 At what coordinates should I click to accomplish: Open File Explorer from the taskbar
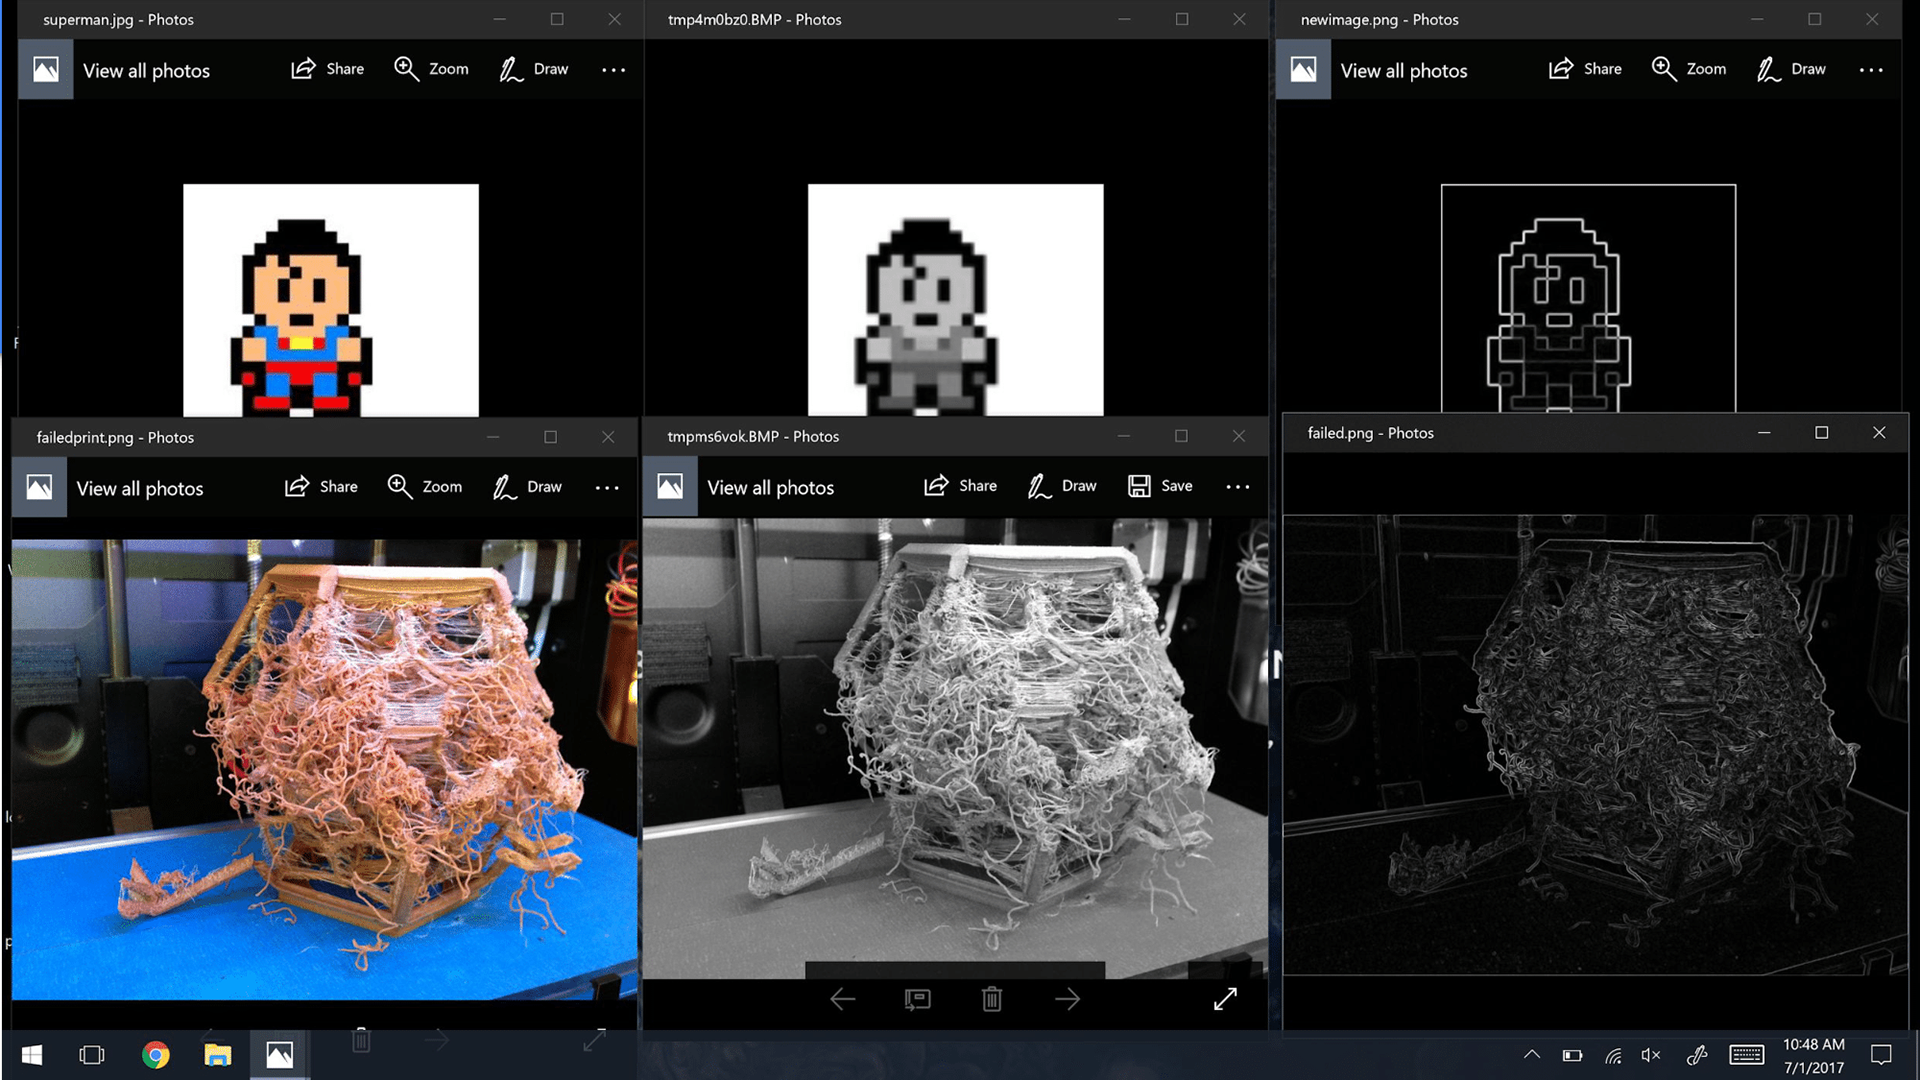click(218, 1055)
